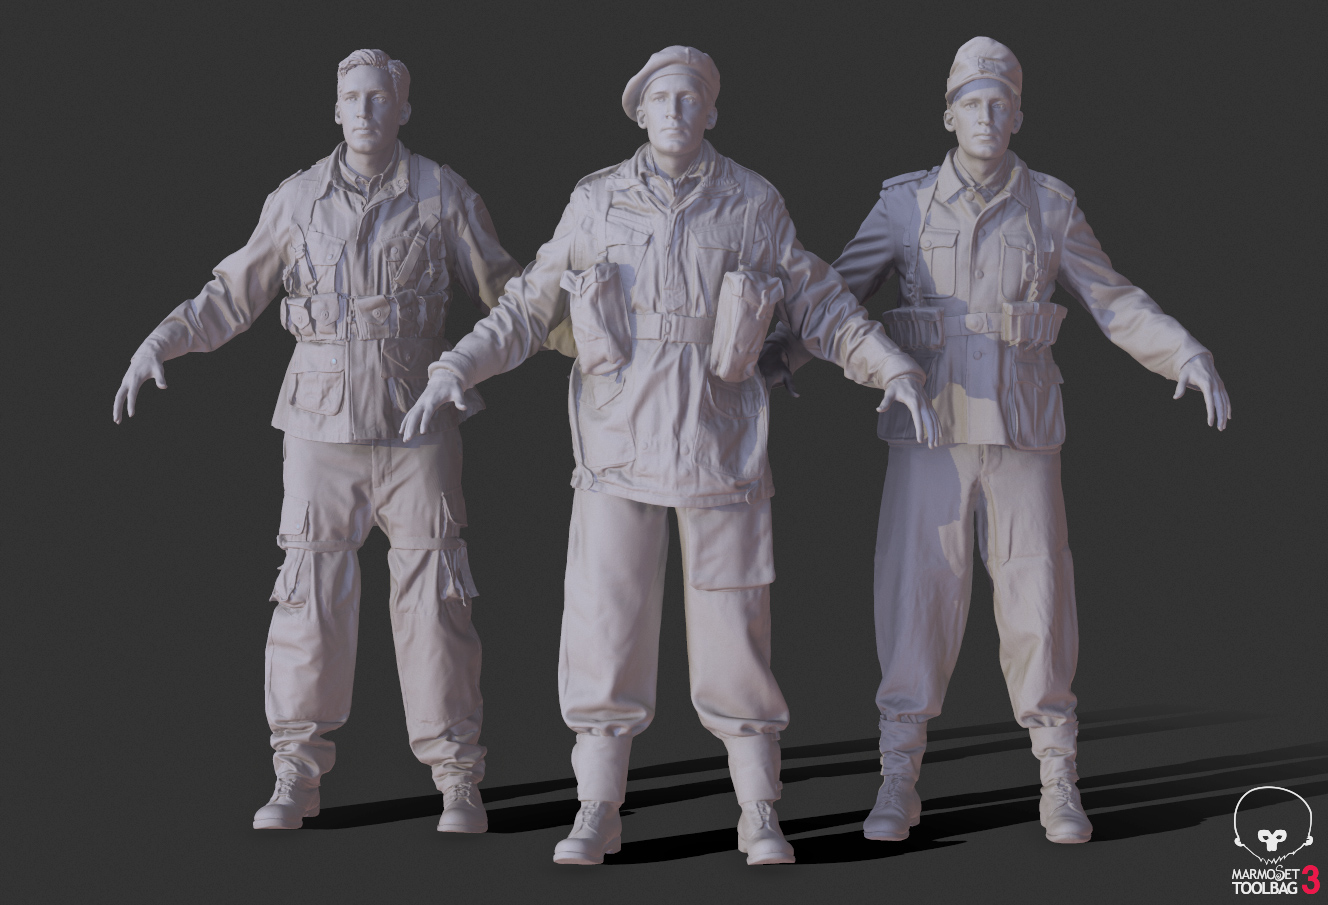Click the red number 3 in the watermark
Viewport: 1328px width, 905px height.
(x=1310, y=878)
